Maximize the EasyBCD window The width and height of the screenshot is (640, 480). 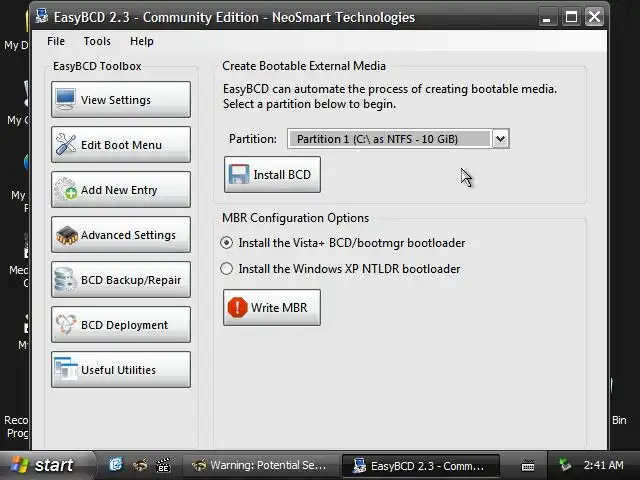point(571,17)
